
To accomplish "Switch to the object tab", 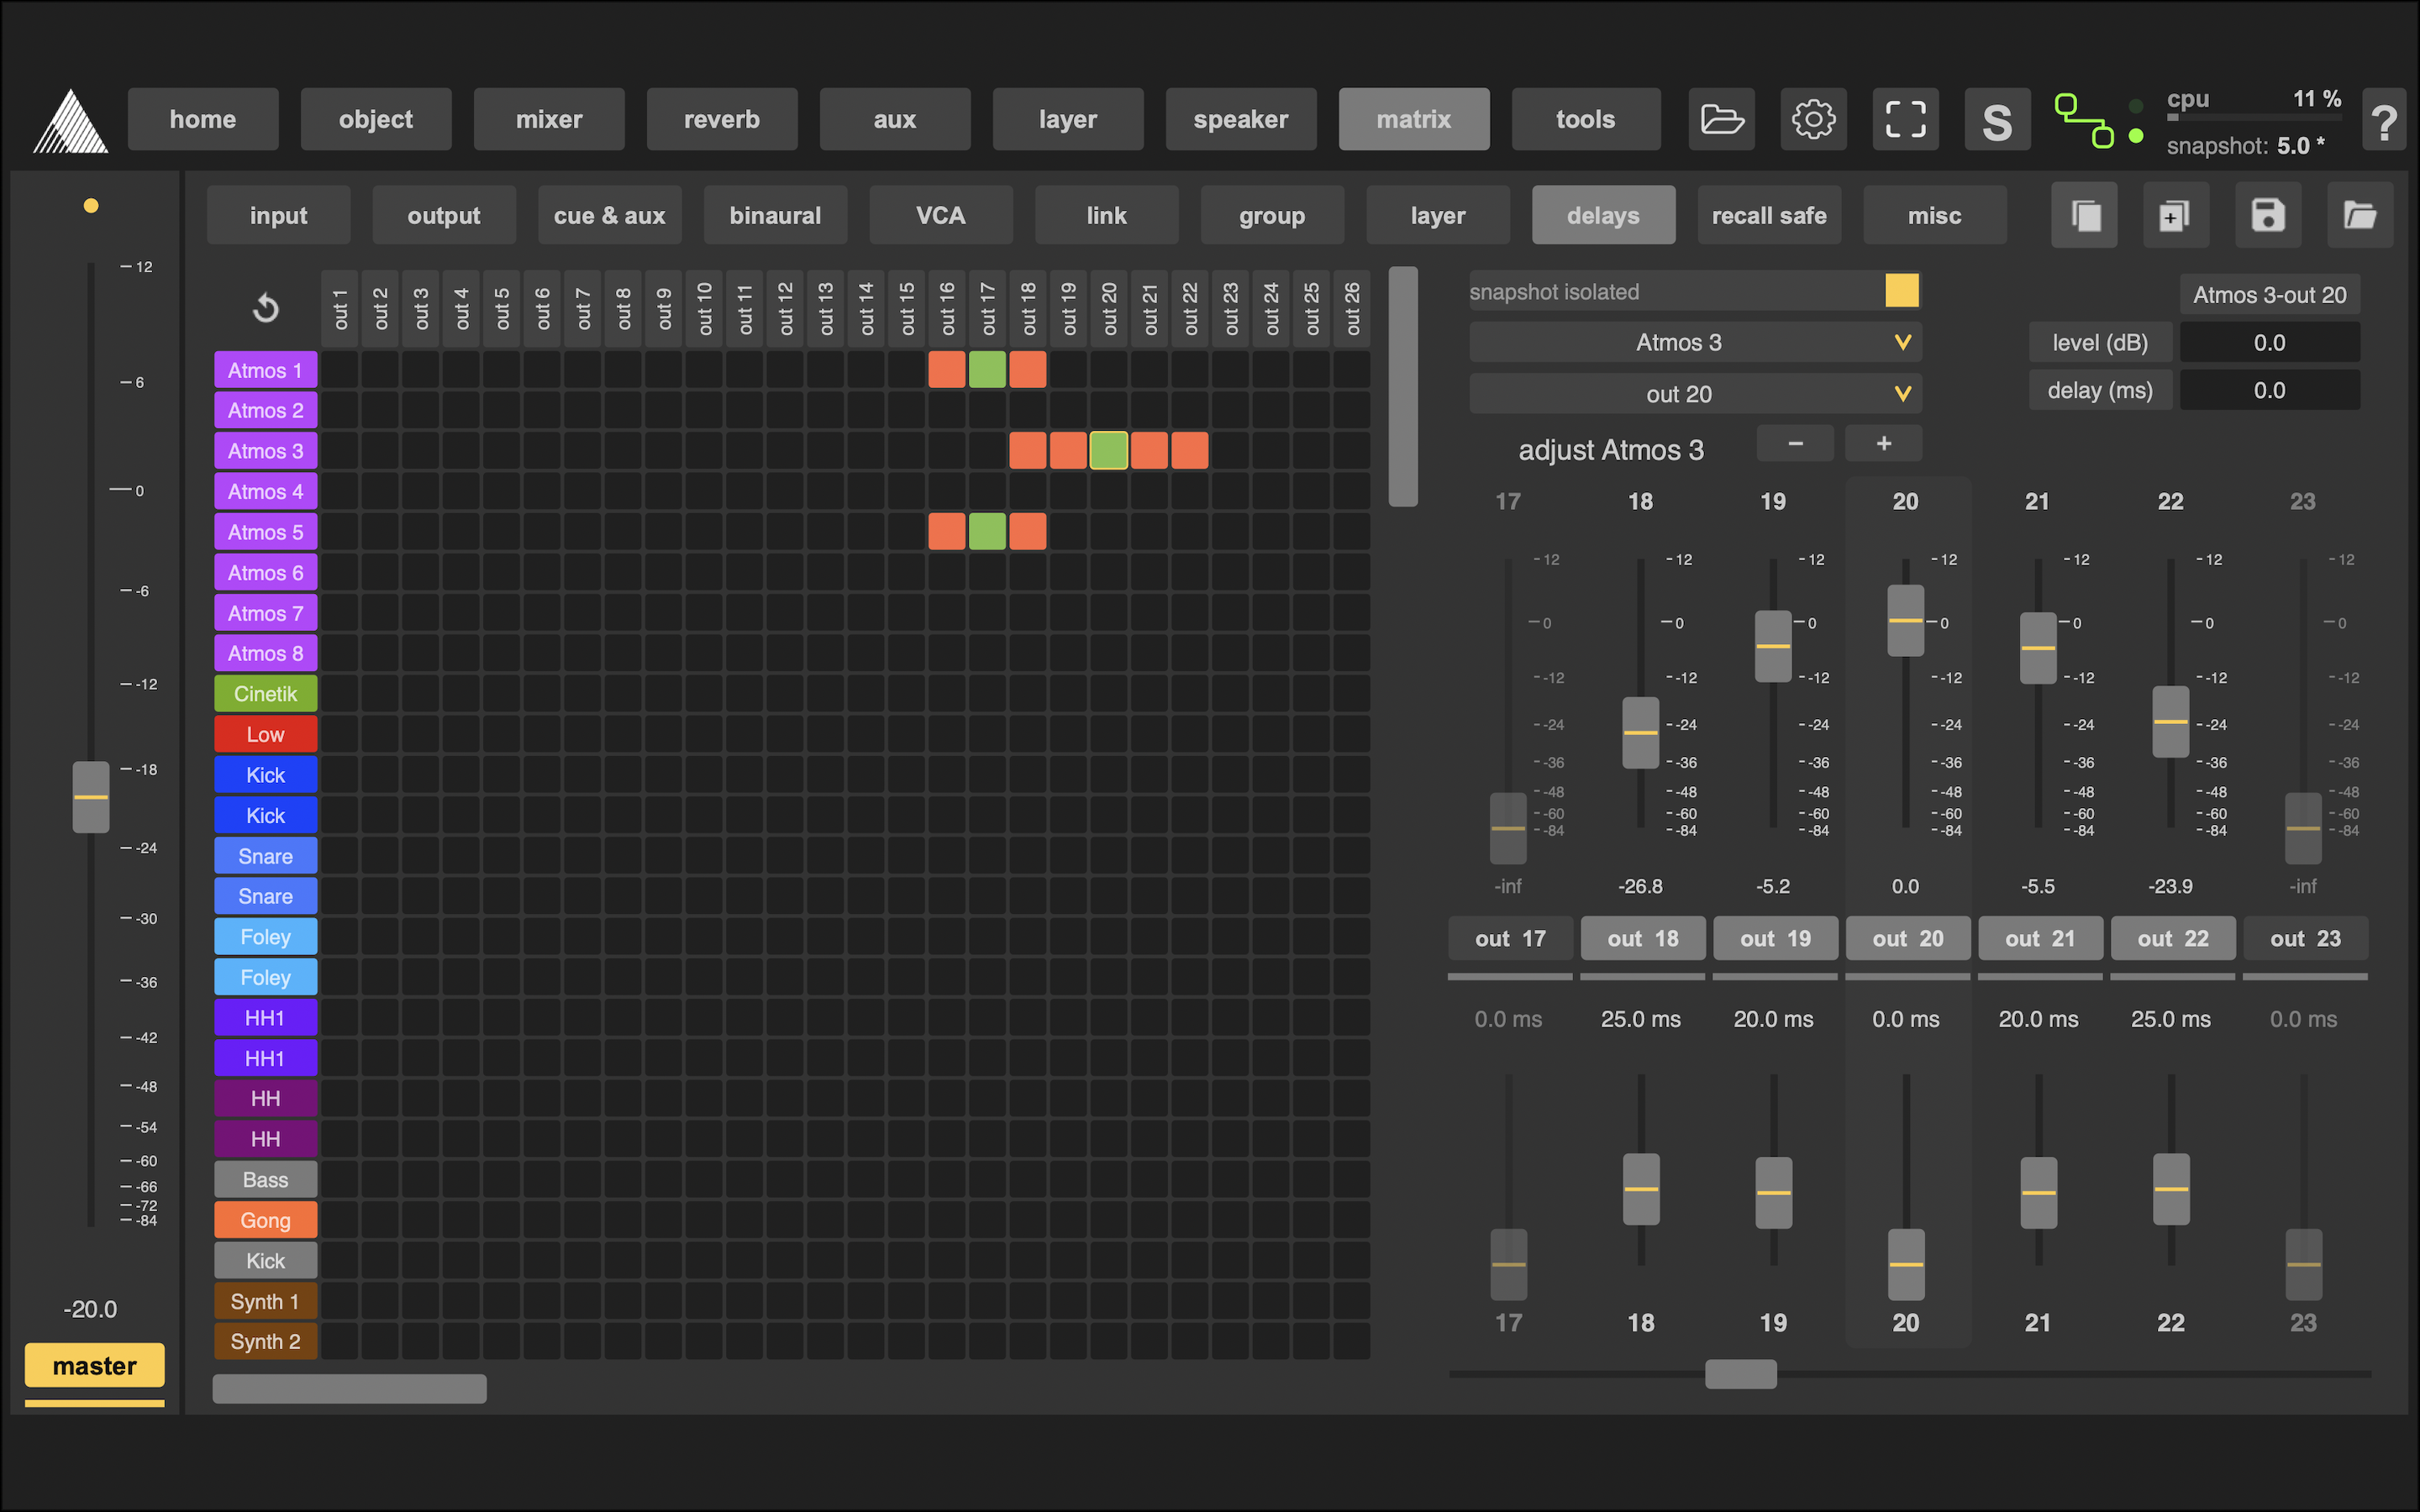I will [376, 120].
